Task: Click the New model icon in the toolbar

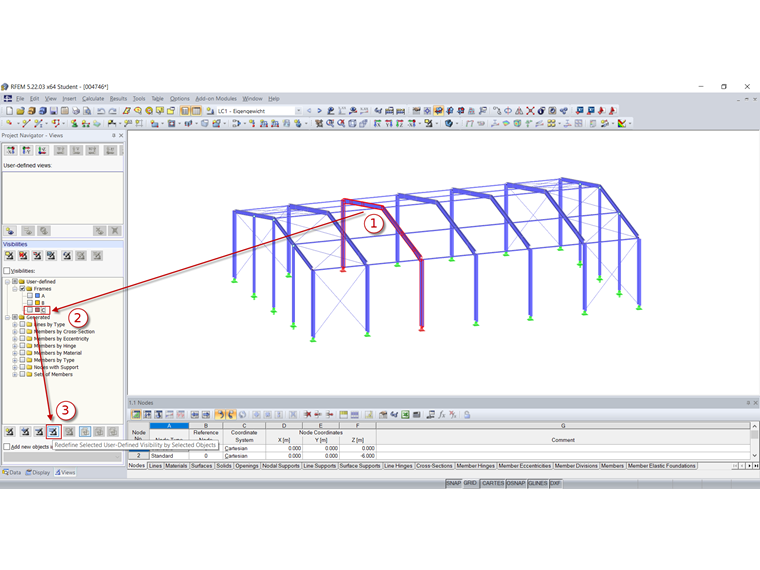Action: coord(9,111)
